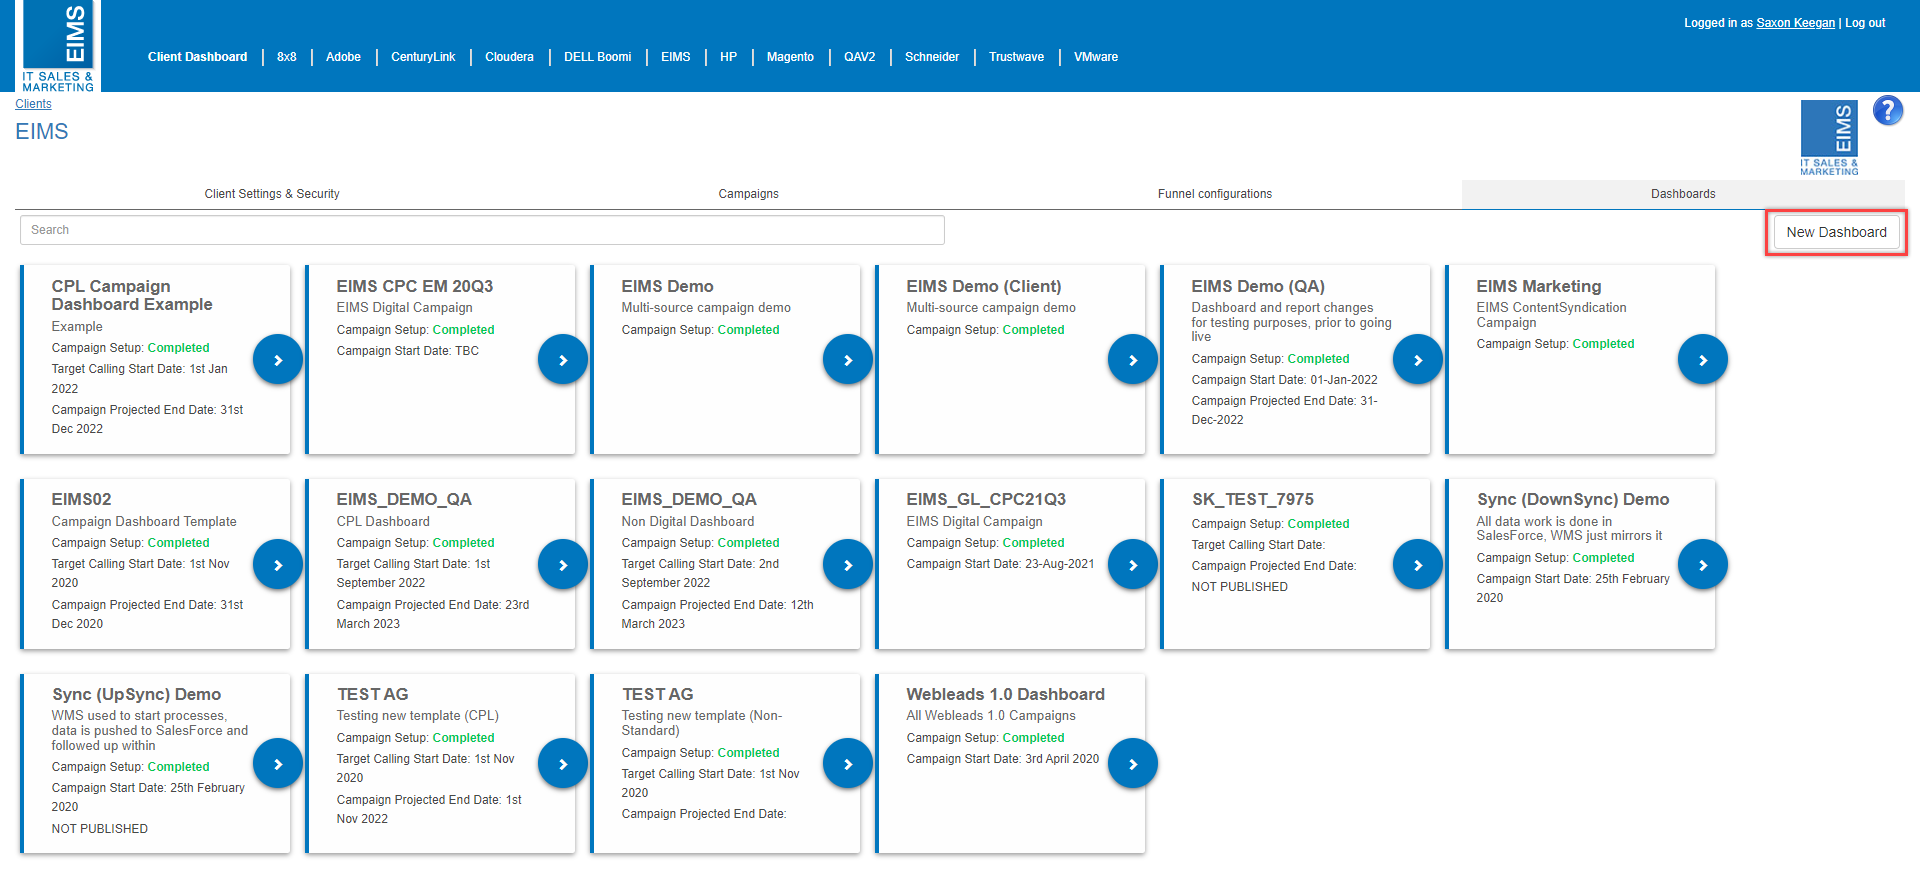Image resolution: width=1920 pixels, height=885 pixels.
Task: Select the EIMS CPC EM 20Q3 title
Action: click(415, 286)
